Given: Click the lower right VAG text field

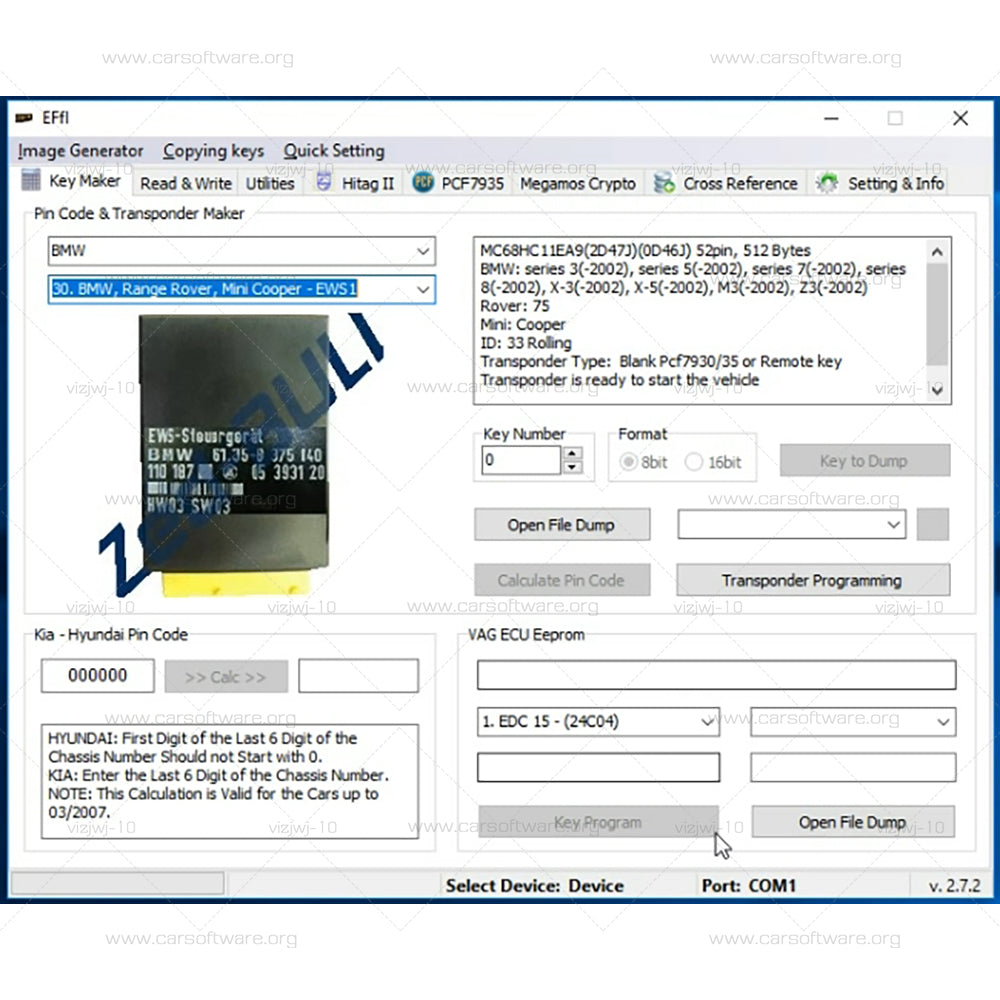Looking at the screenshot, I should (853, 767).
